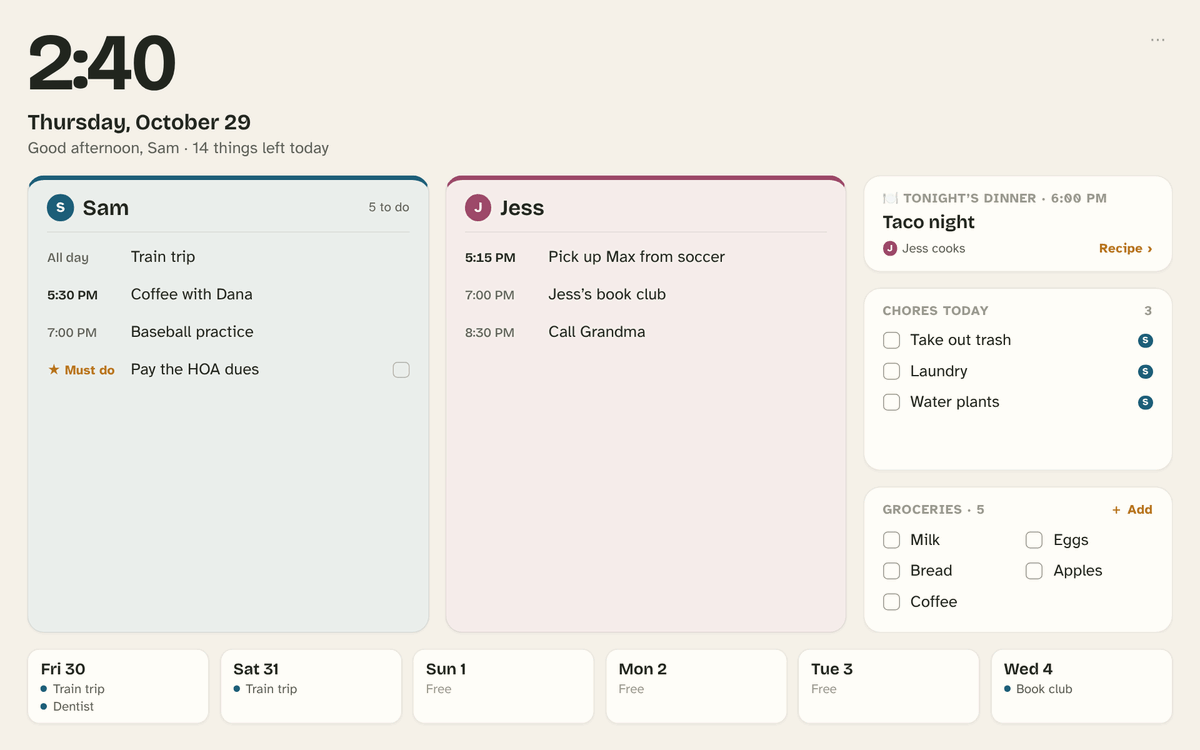The height and width of the screenshot is (750, 1200).
Task: Click the assignee badge beside Laundry
Action: pos(1145,372)
